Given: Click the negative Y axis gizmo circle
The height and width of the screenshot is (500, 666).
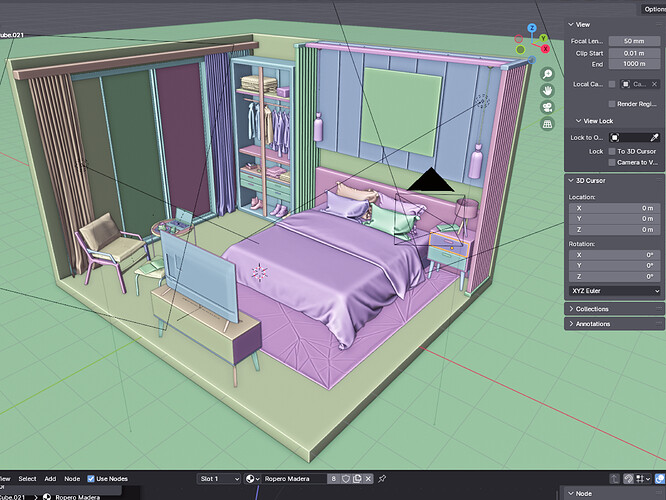Looking at the screenshot, I should (x=520, y=50).
